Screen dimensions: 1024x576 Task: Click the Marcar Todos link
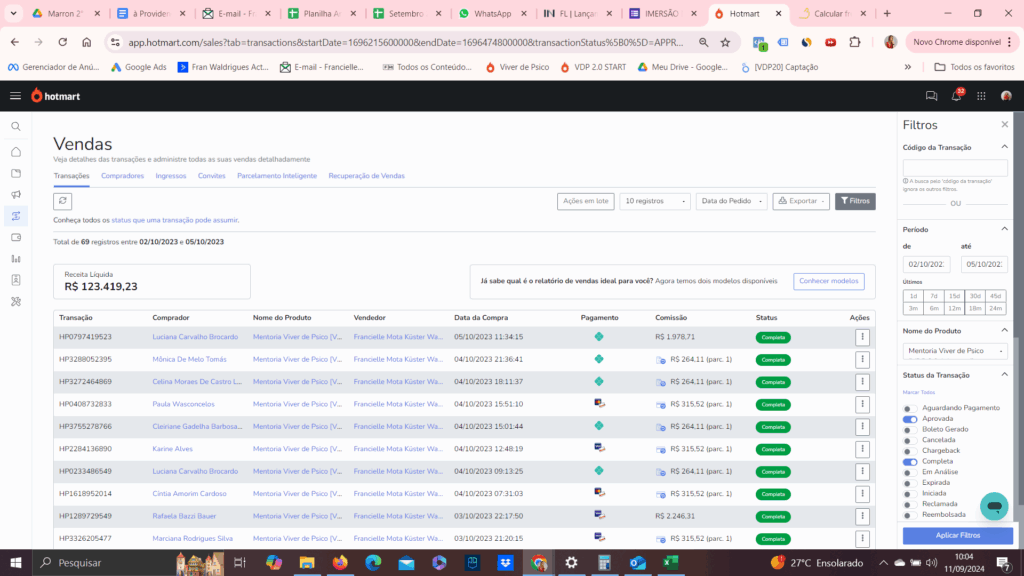tap(919, 392)
